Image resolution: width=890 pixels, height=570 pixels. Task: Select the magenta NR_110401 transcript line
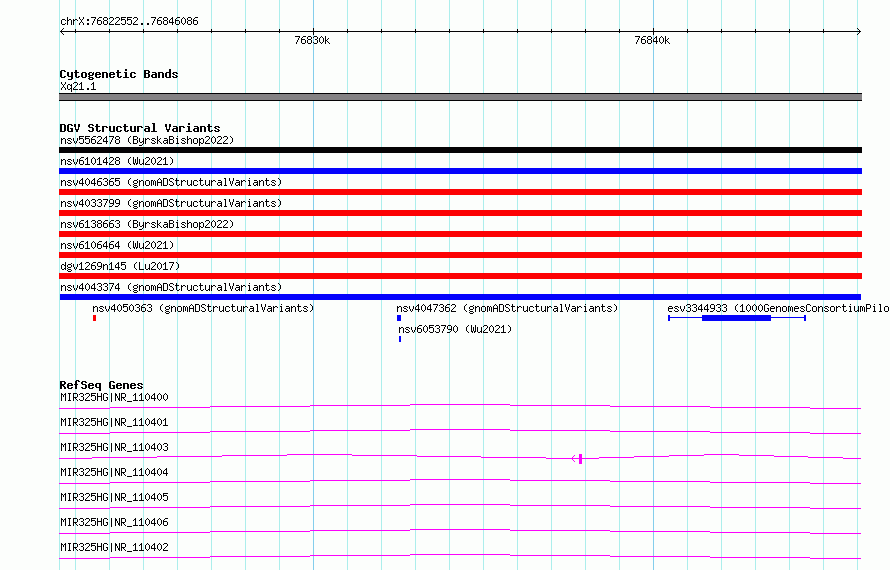460,431
